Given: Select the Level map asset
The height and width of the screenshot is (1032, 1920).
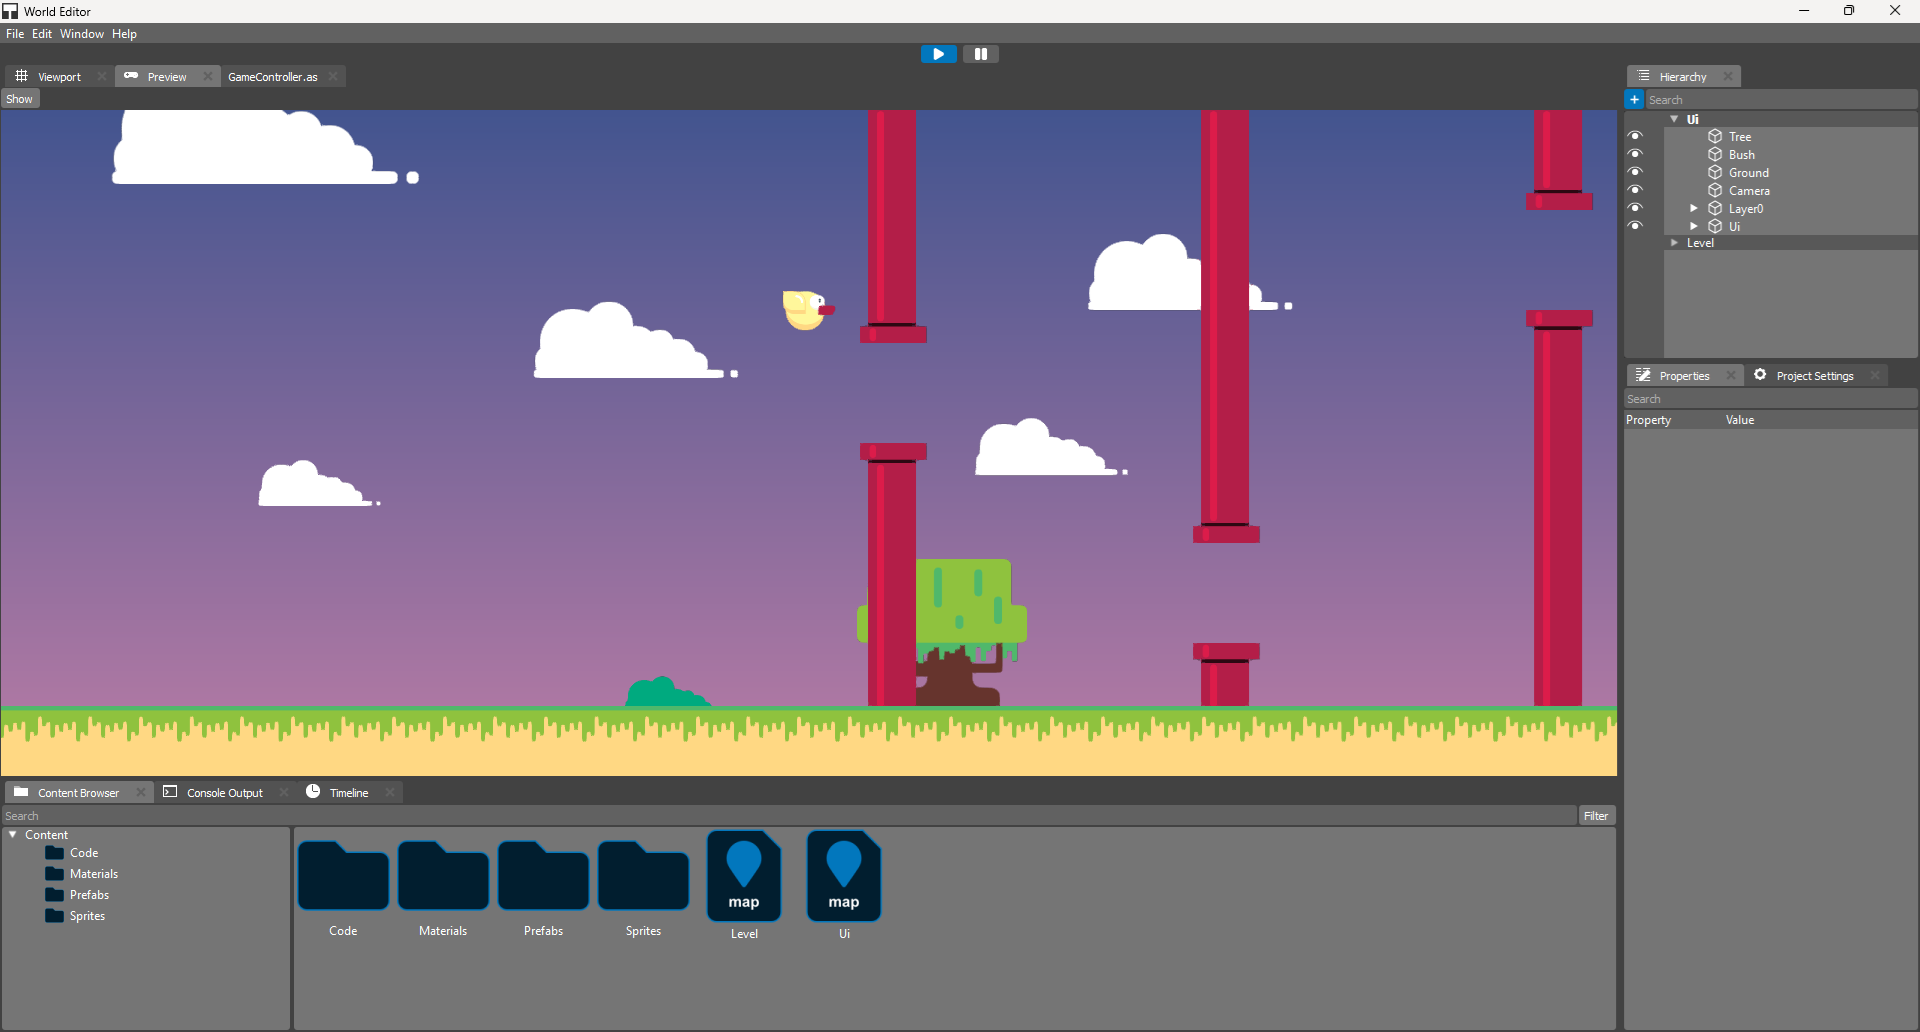Looking at the screenshot, I should pyautogui.click(x=744, y=876).
